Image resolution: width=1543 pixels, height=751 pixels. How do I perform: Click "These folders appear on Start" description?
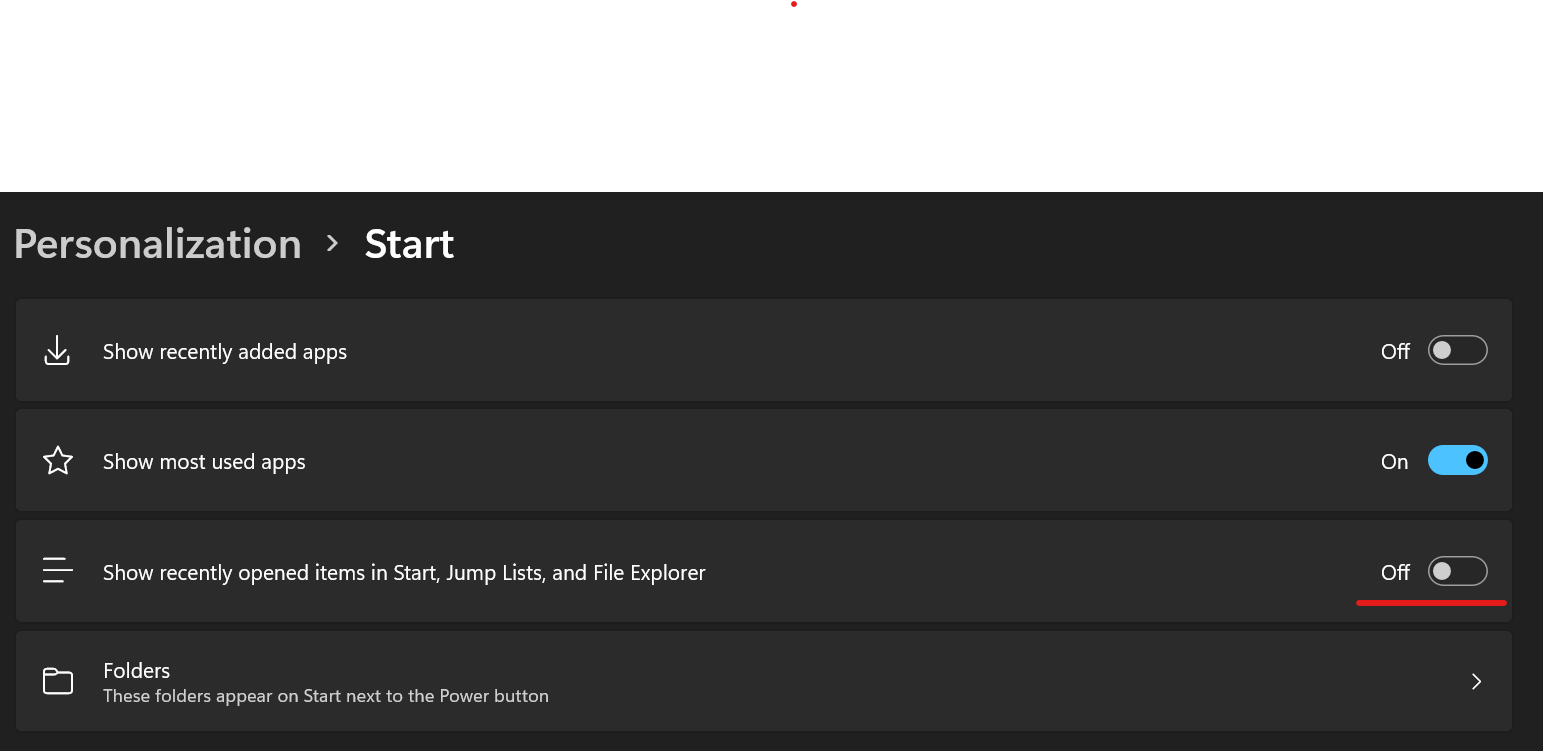(326, 696)
